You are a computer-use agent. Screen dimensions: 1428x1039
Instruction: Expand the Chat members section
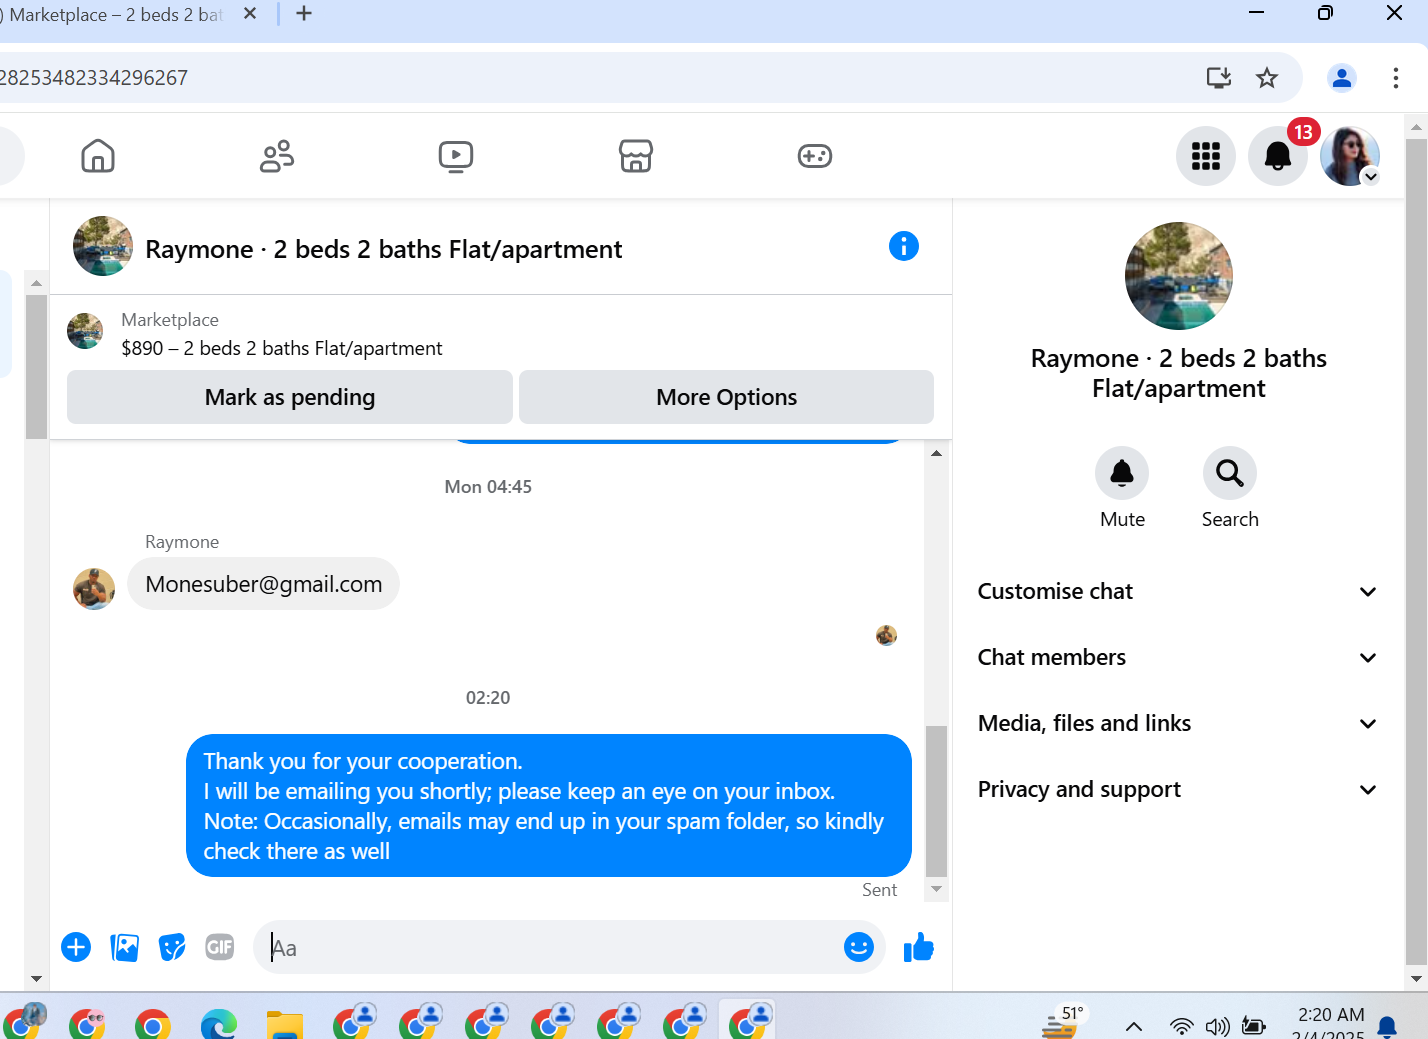coord(1178,658)
